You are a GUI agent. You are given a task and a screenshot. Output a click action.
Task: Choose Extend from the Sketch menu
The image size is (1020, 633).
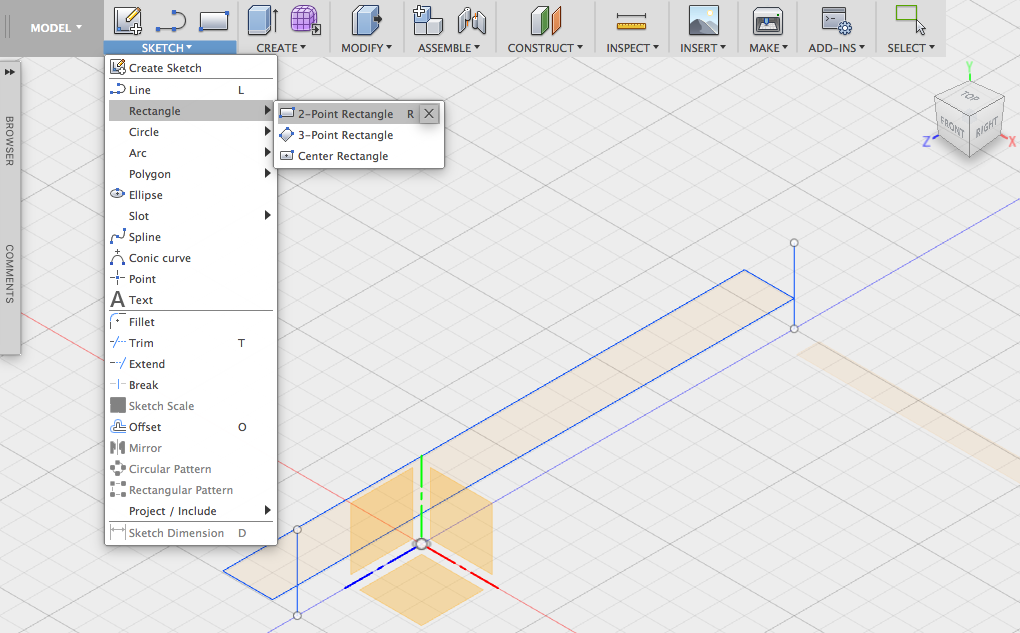pyautogui.click(x=191, y=364)
